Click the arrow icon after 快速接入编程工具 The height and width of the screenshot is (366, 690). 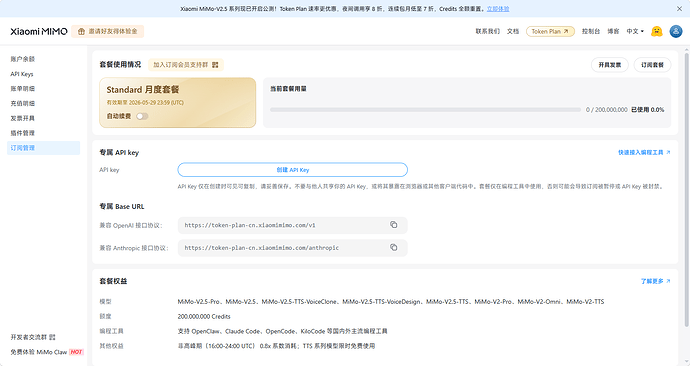pyautogui.click(x=668, y=152)
